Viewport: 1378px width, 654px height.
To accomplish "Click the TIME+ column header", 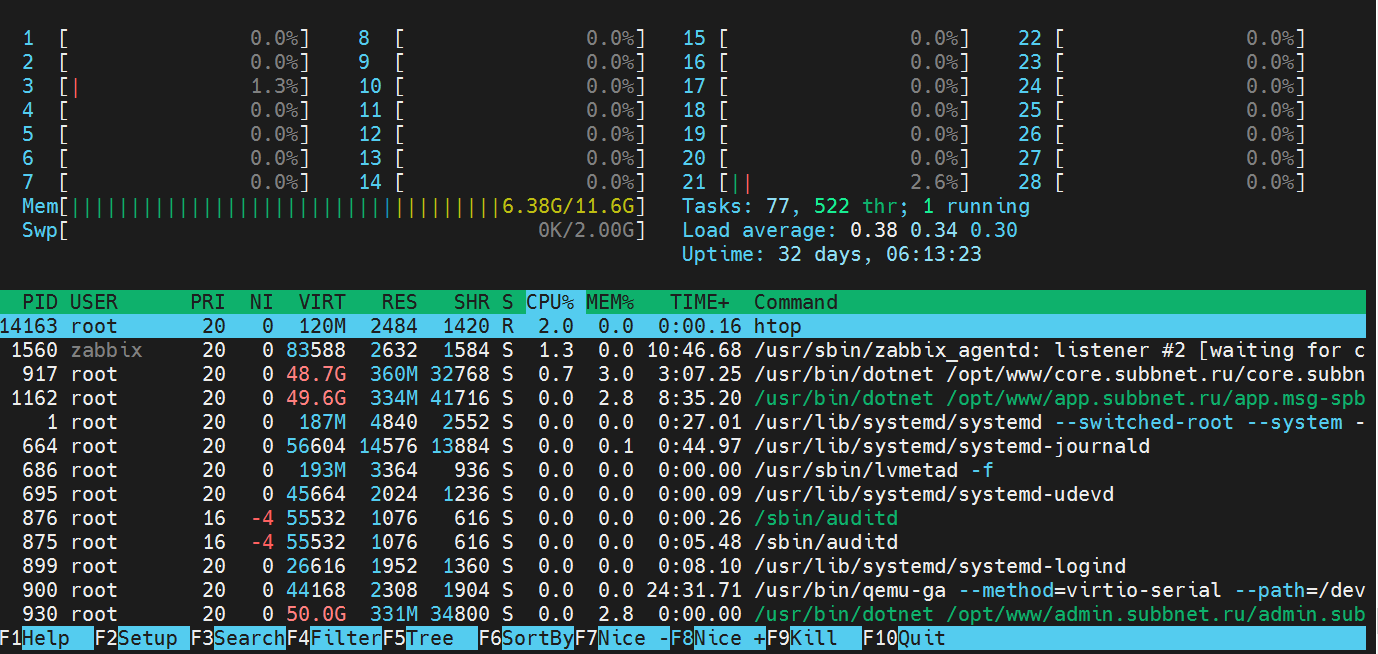I will [x=700, y=302].
